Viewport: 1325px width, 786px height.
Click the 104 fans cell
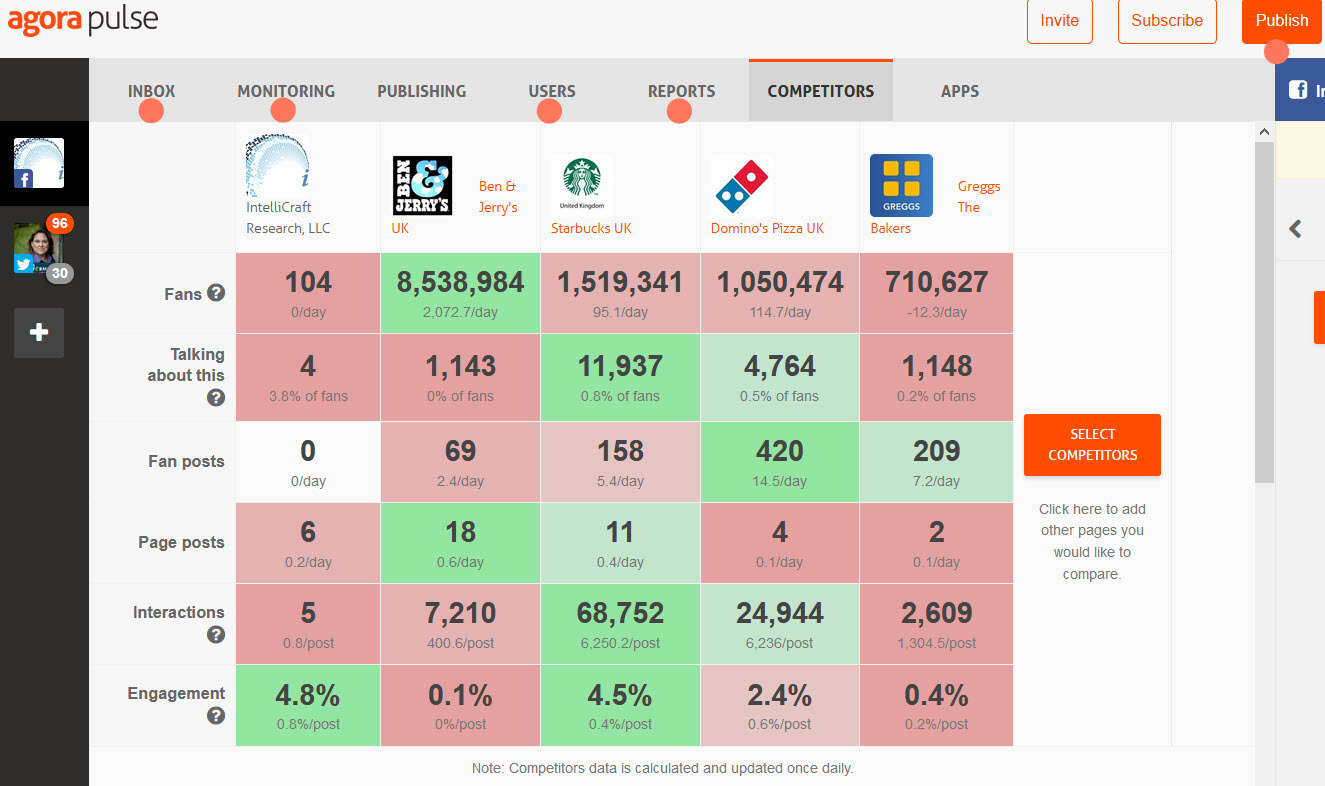[308, 293]
